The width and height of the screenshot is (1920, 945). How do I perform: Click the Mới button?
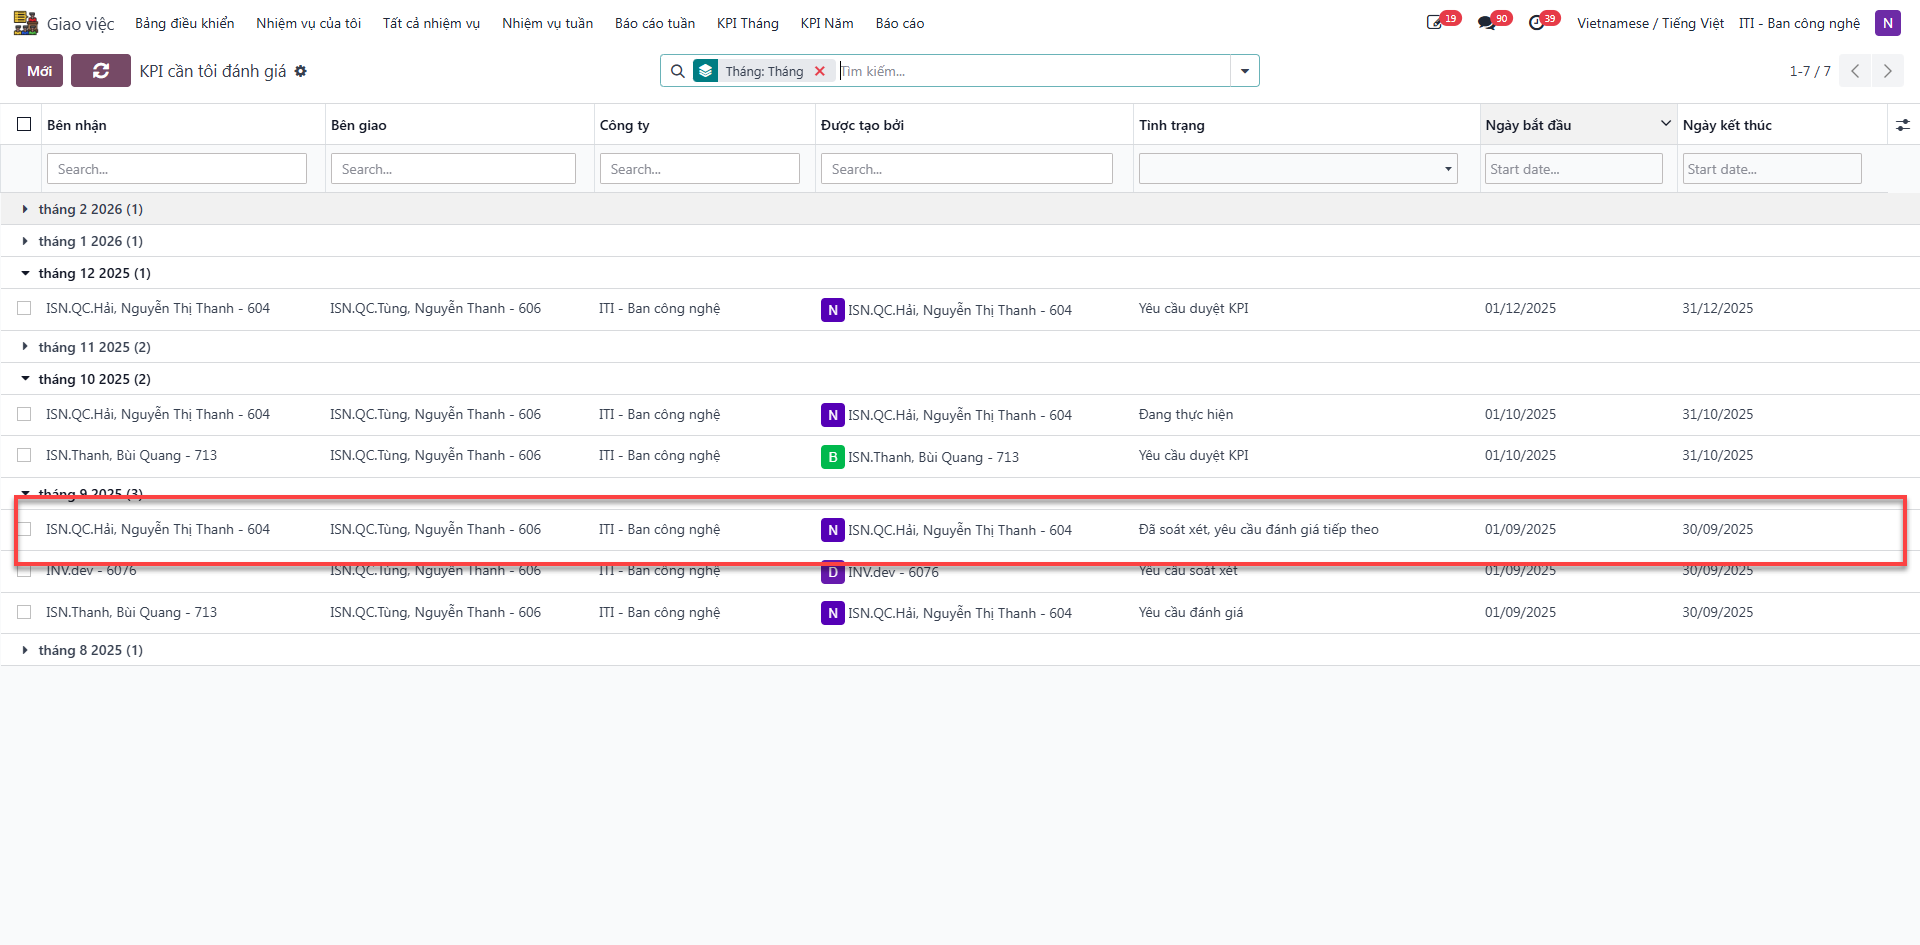point(40,71)
